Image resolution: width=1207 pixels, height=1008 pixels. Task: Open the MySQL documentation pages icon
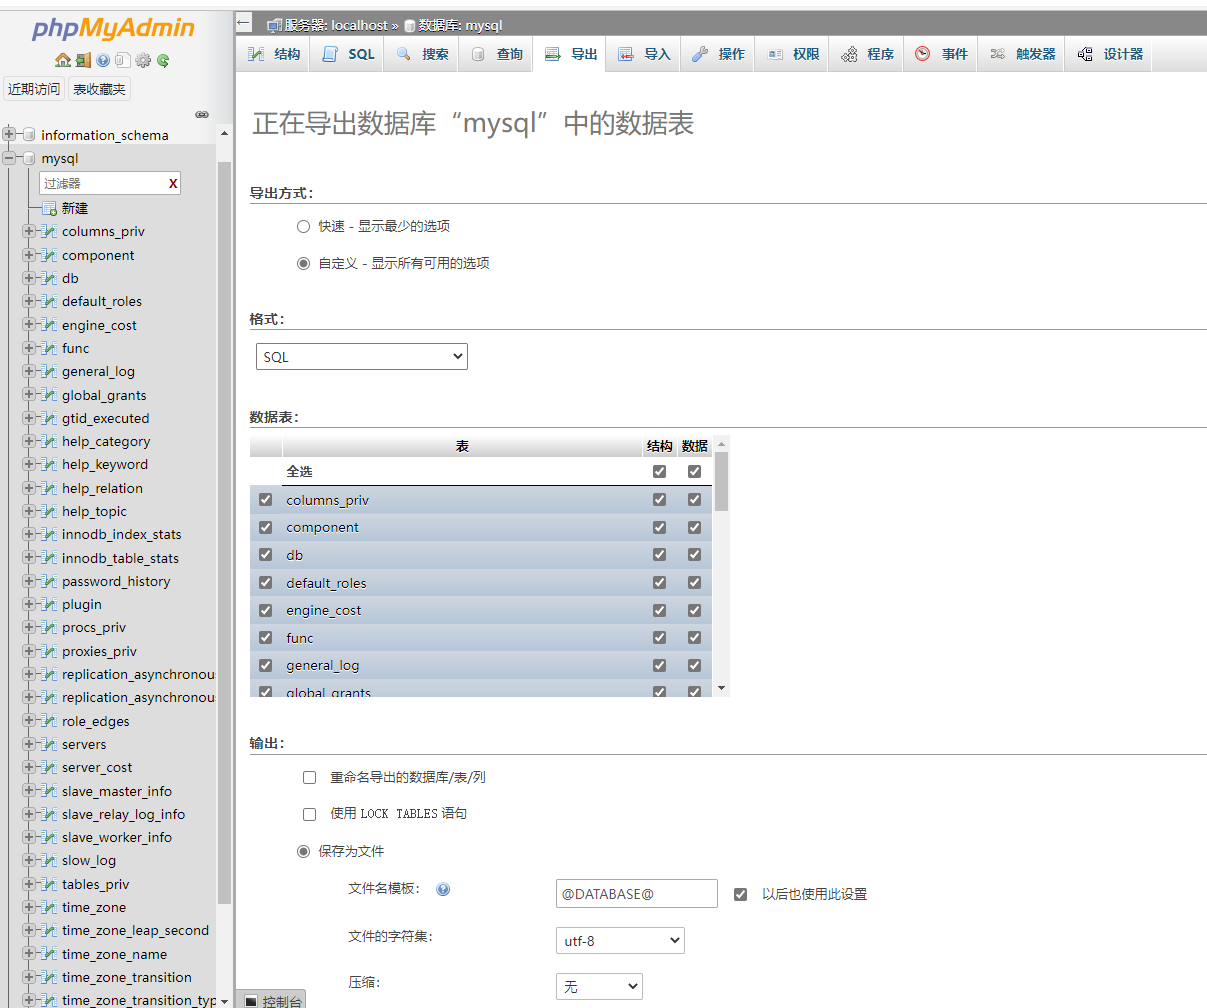pyautogui.click(x=122, y=60)
